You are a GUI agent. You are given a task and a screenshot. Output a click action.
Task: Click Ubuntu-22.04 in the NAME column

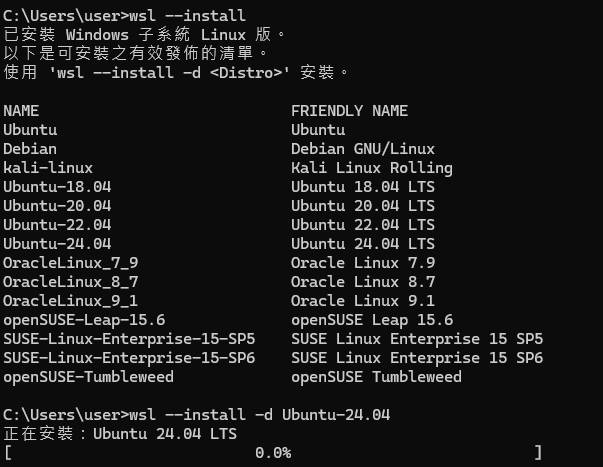(x=57, y=225)
